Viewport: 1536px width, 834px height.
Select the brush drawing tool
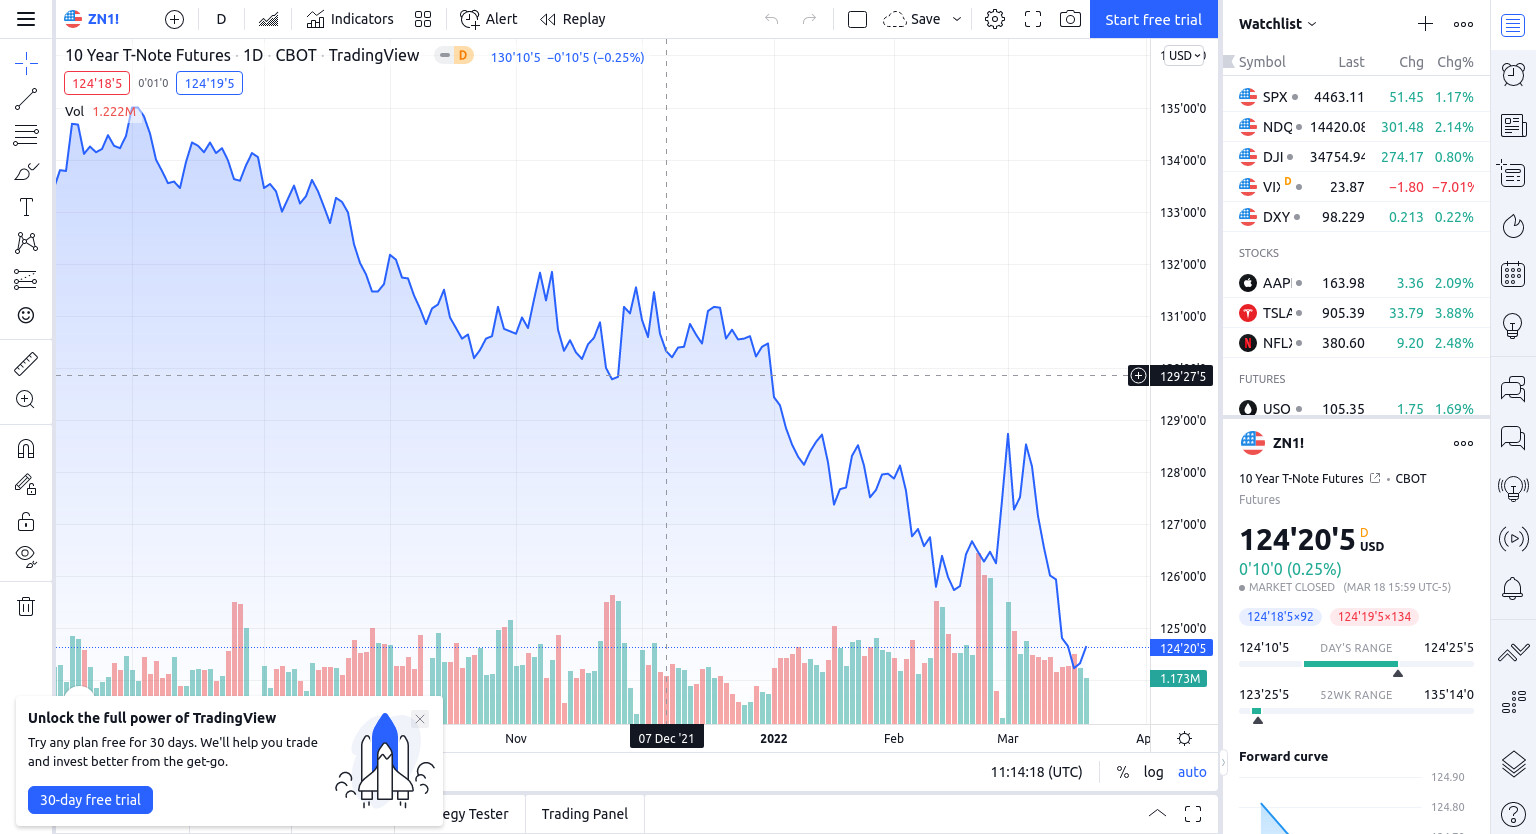pos(26,171)
